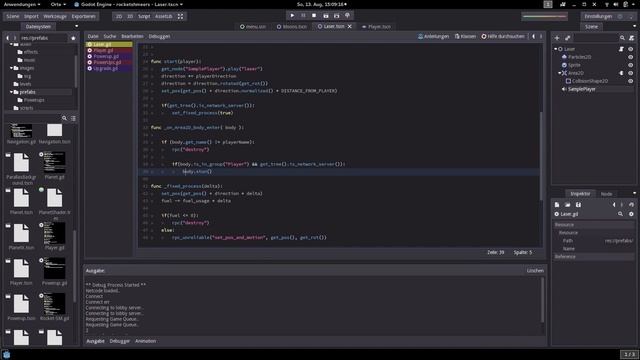This screenshot has height=360, width=640.
Task: Hide the Sprite node
Action: pyautogui.click(x=631, y=65)
